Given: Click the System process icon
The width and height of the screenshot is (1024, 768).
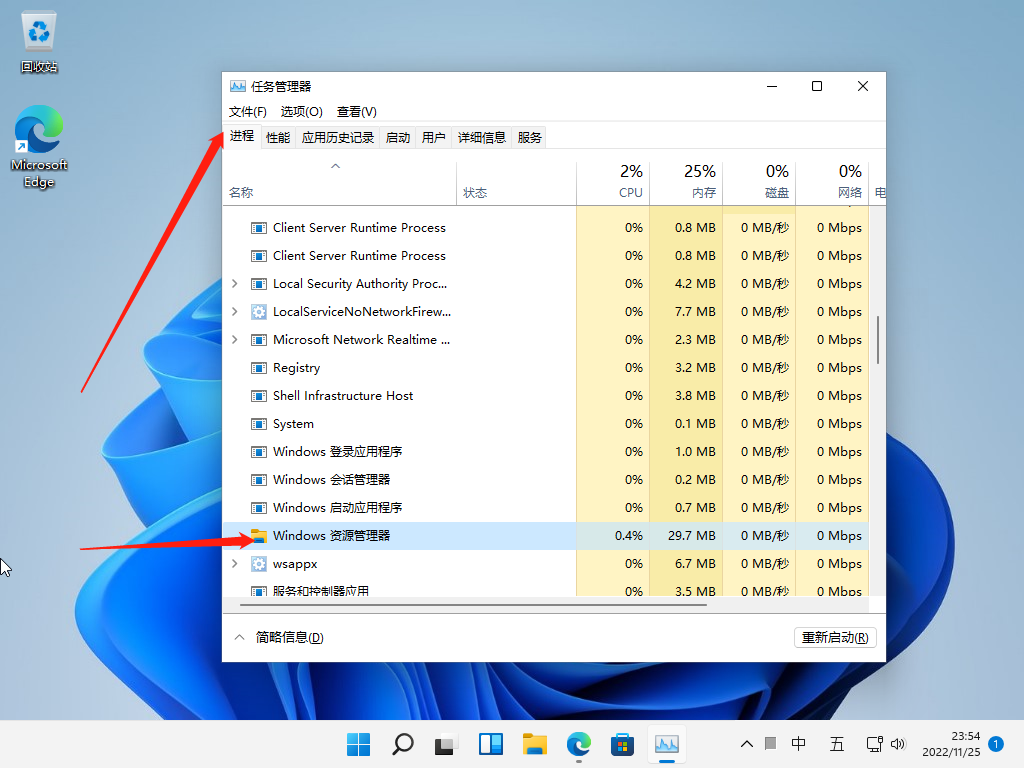Looking at the screenshot, I should point(259,424).
